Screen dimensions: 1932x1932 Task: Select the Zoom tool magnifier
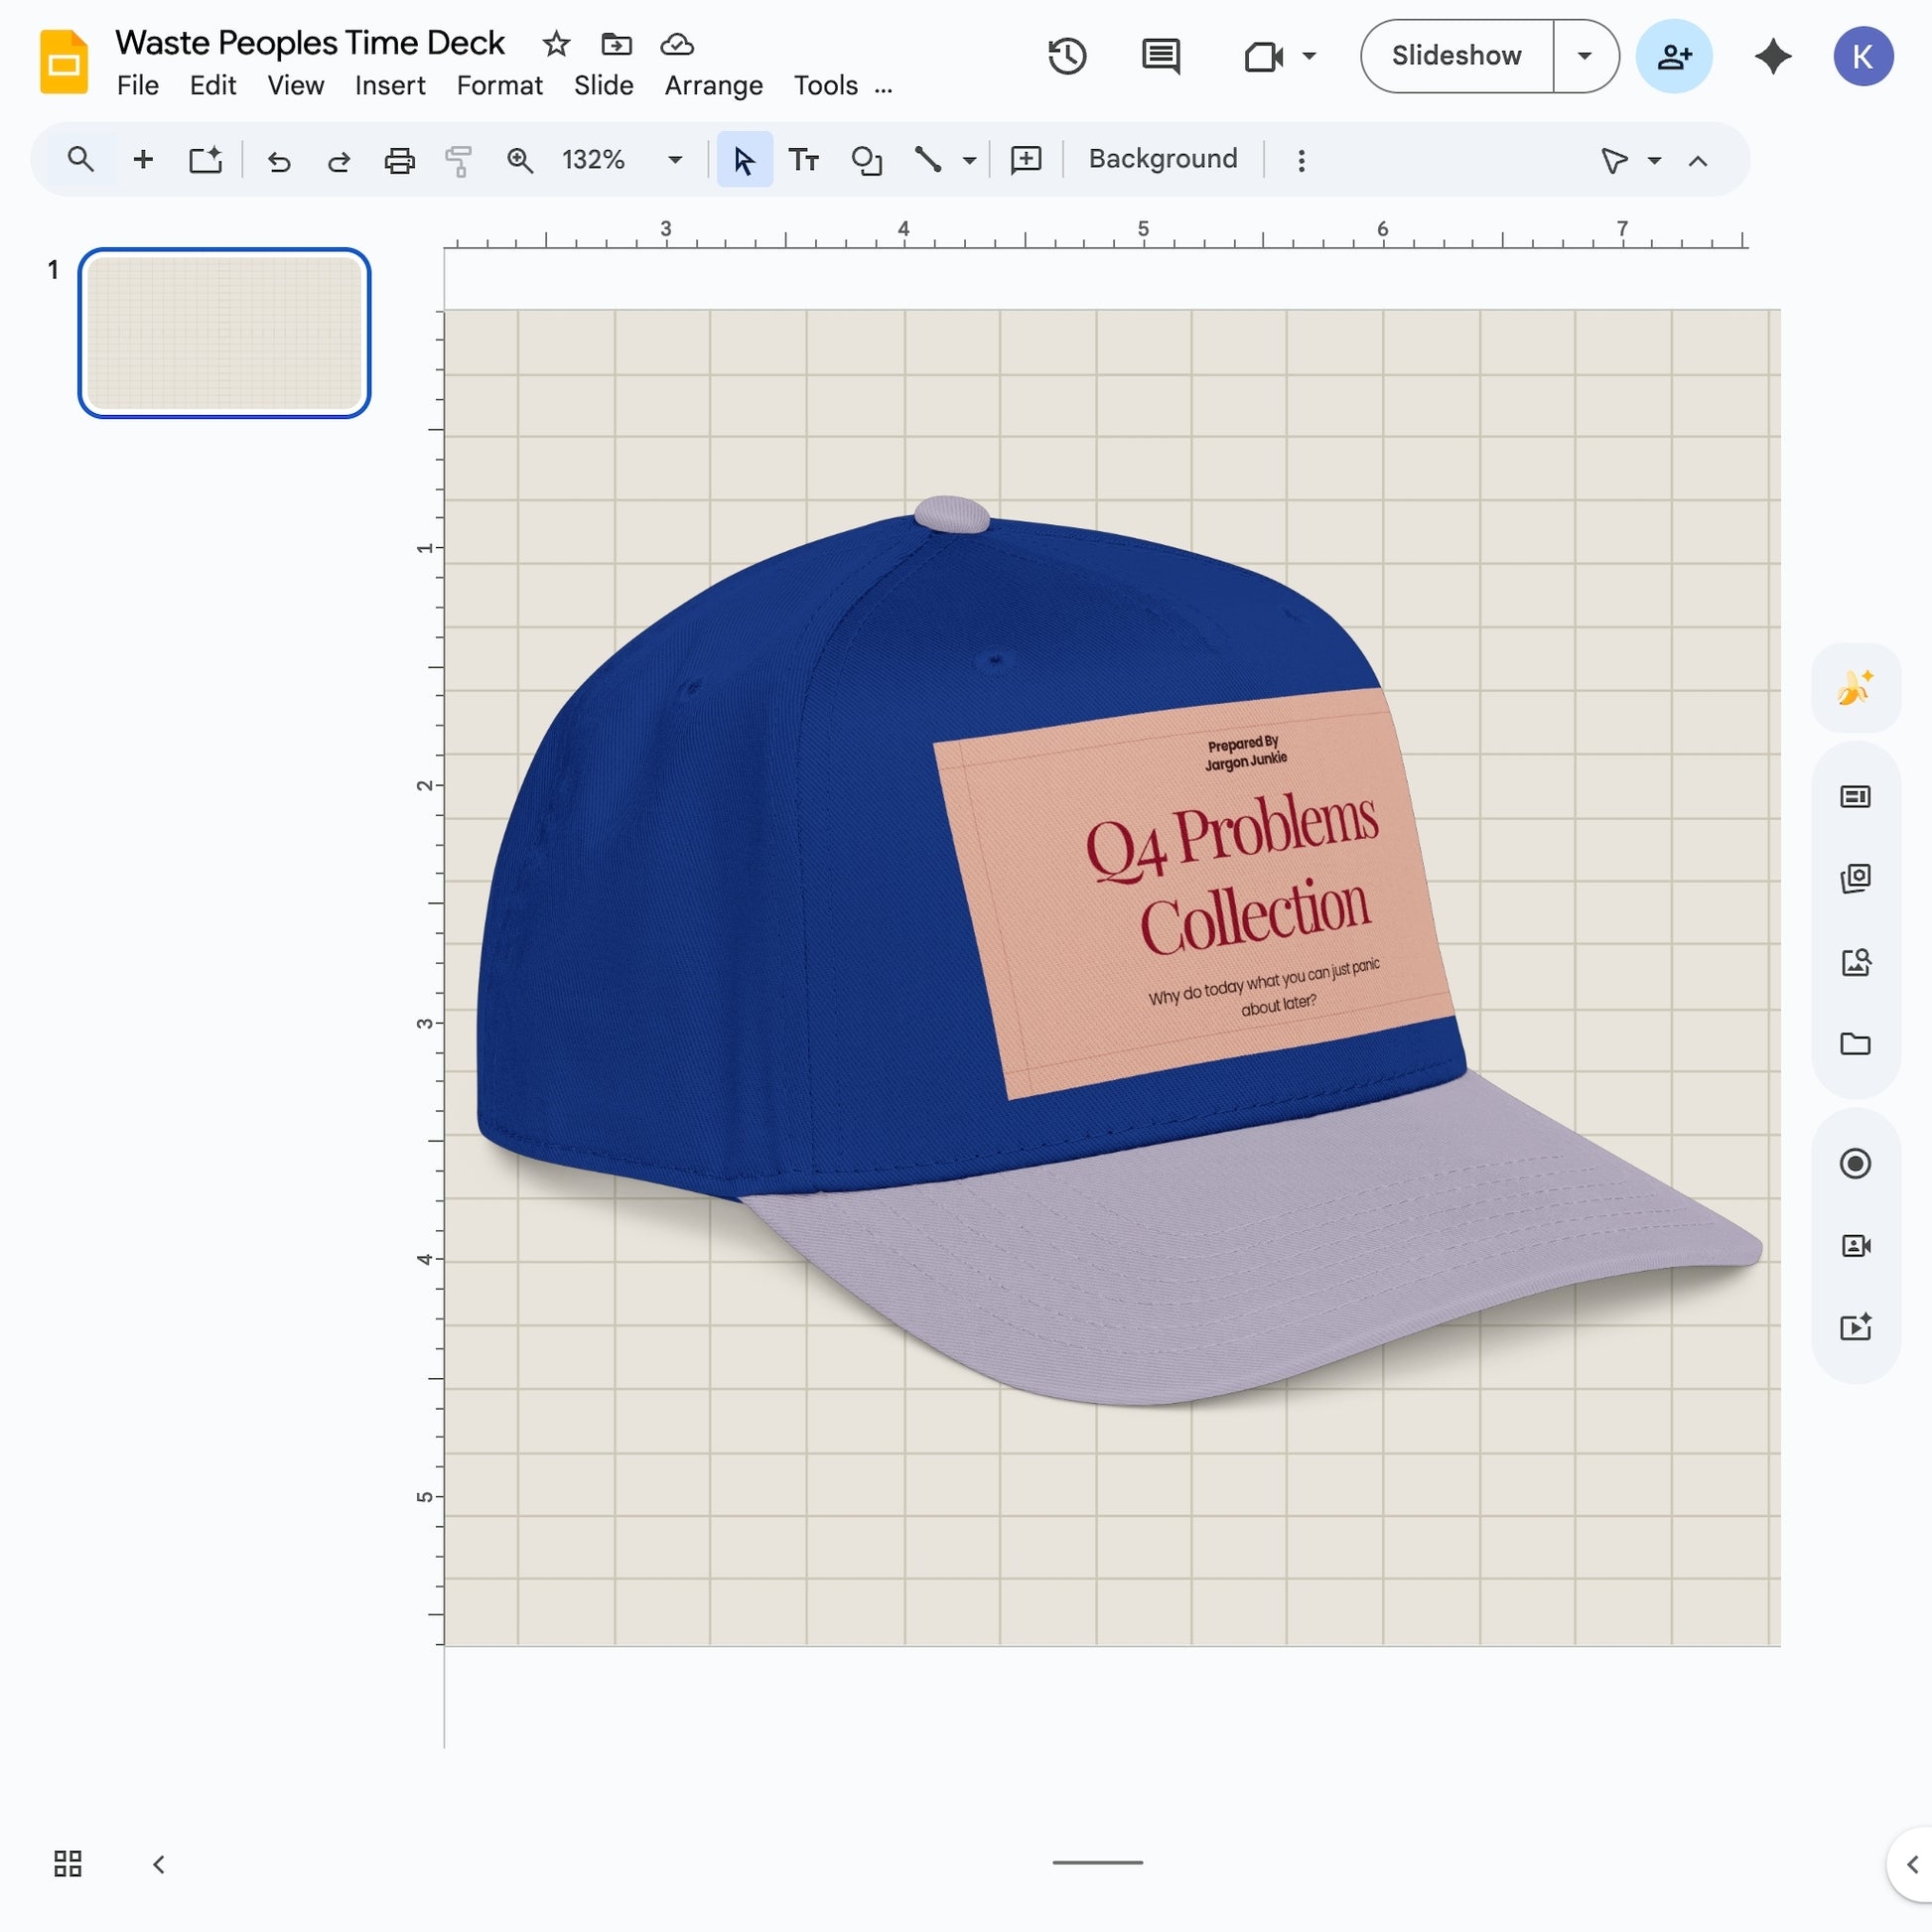click(519, 161)
